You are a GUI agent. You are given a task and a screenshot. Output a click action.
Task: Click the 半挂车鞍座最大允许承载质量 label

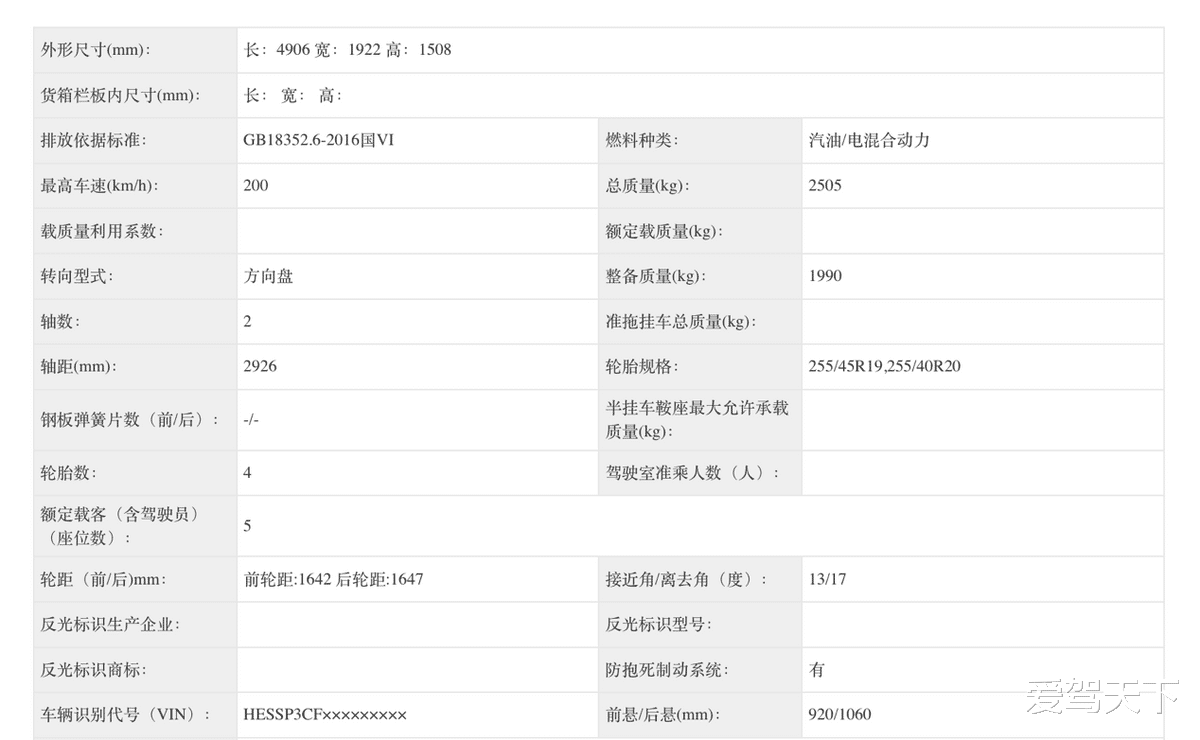point(697,420)
